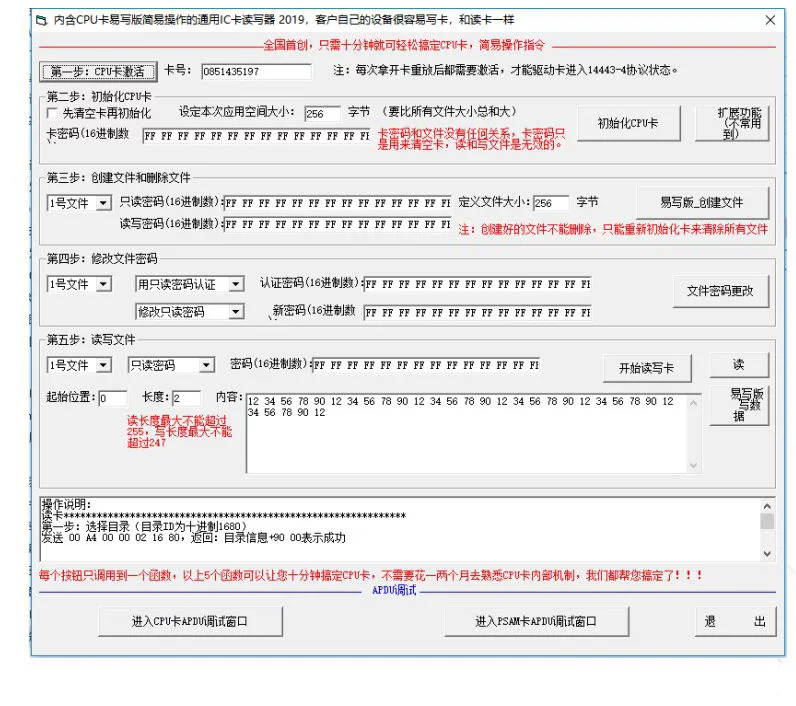Click the 卡密码(16进制数) input field

coord(256,136)
